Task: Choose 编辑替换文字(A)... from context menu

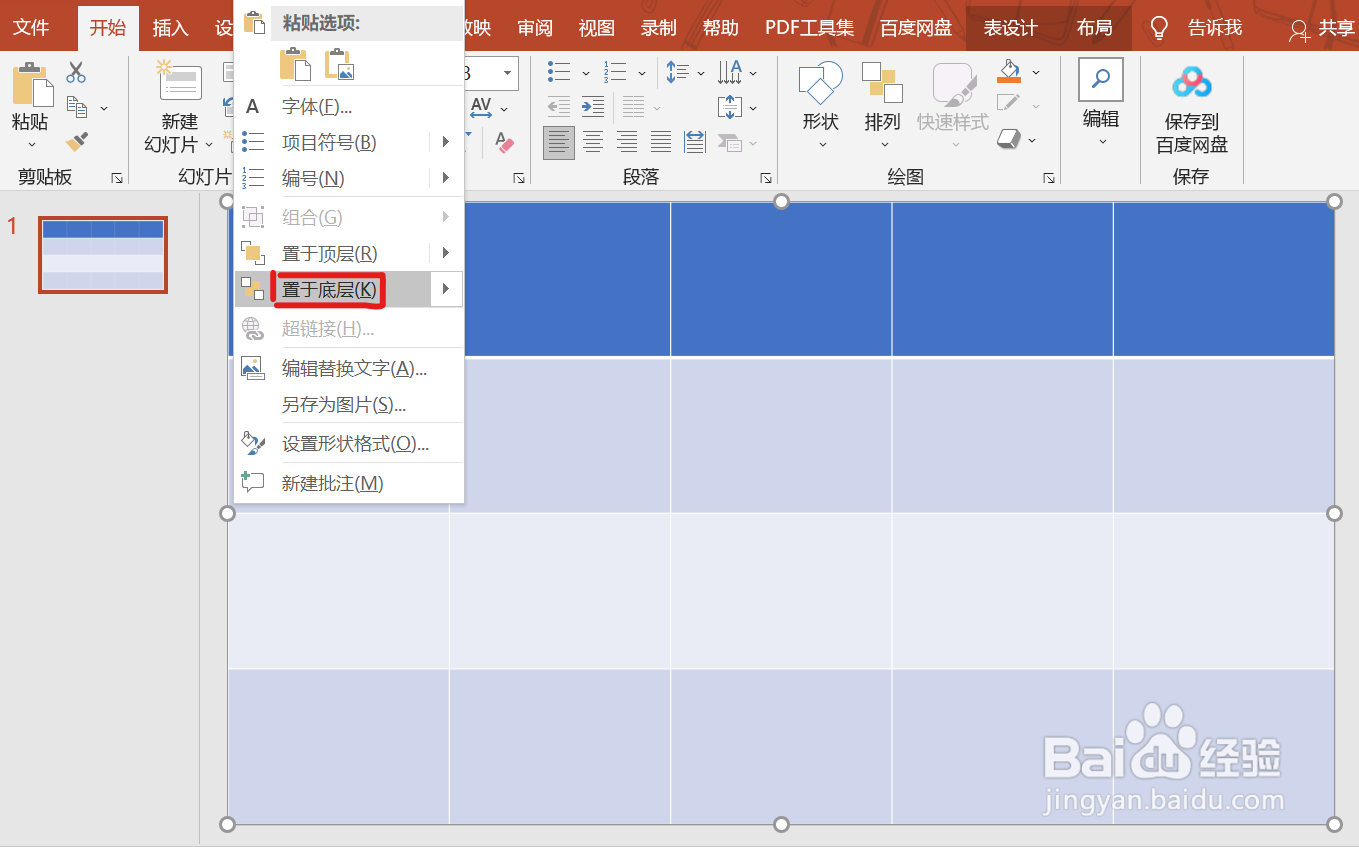Action: pos(348,368)
